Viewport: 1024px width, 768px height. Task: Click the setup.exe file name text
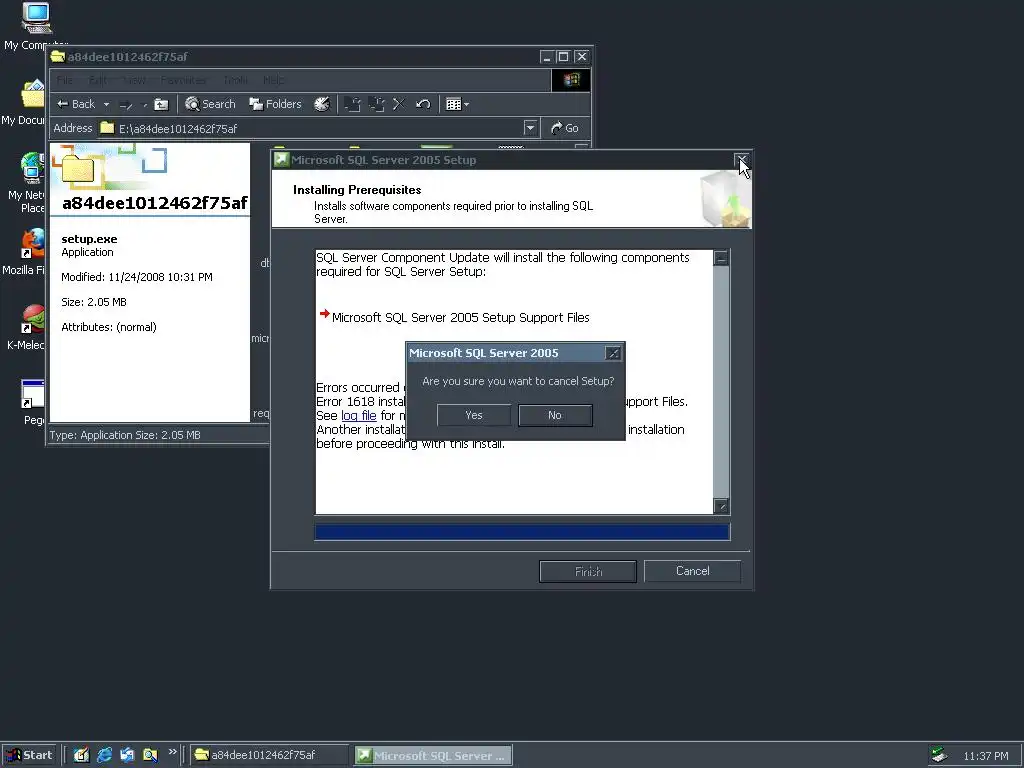pyautogui.click(x=89, y=239)
